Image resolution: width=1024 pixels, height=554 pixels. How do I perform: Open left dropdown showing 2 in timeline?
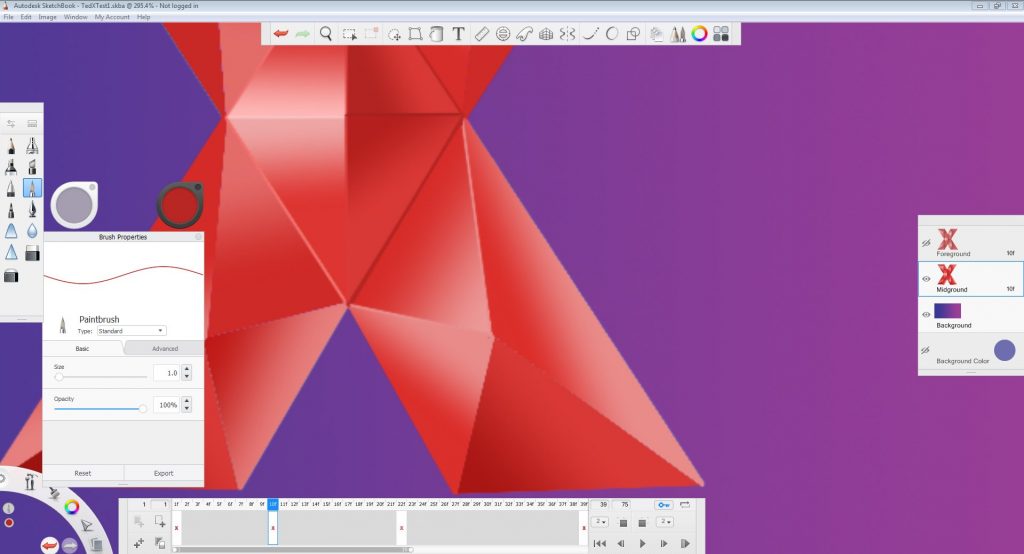[601, 522]
